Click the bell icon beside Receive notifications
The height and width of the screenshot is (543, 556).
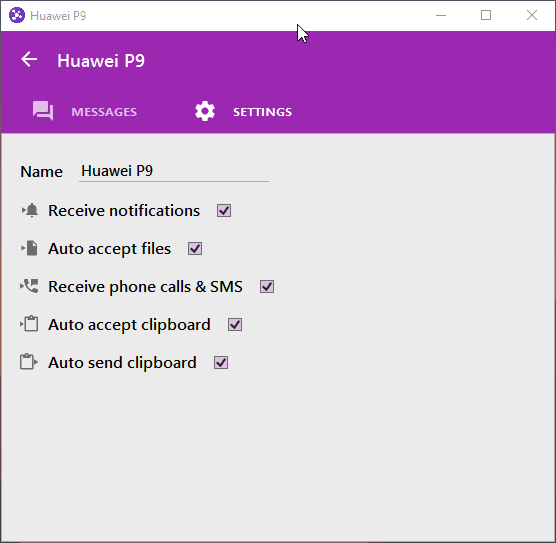click(x=30, y=210)
